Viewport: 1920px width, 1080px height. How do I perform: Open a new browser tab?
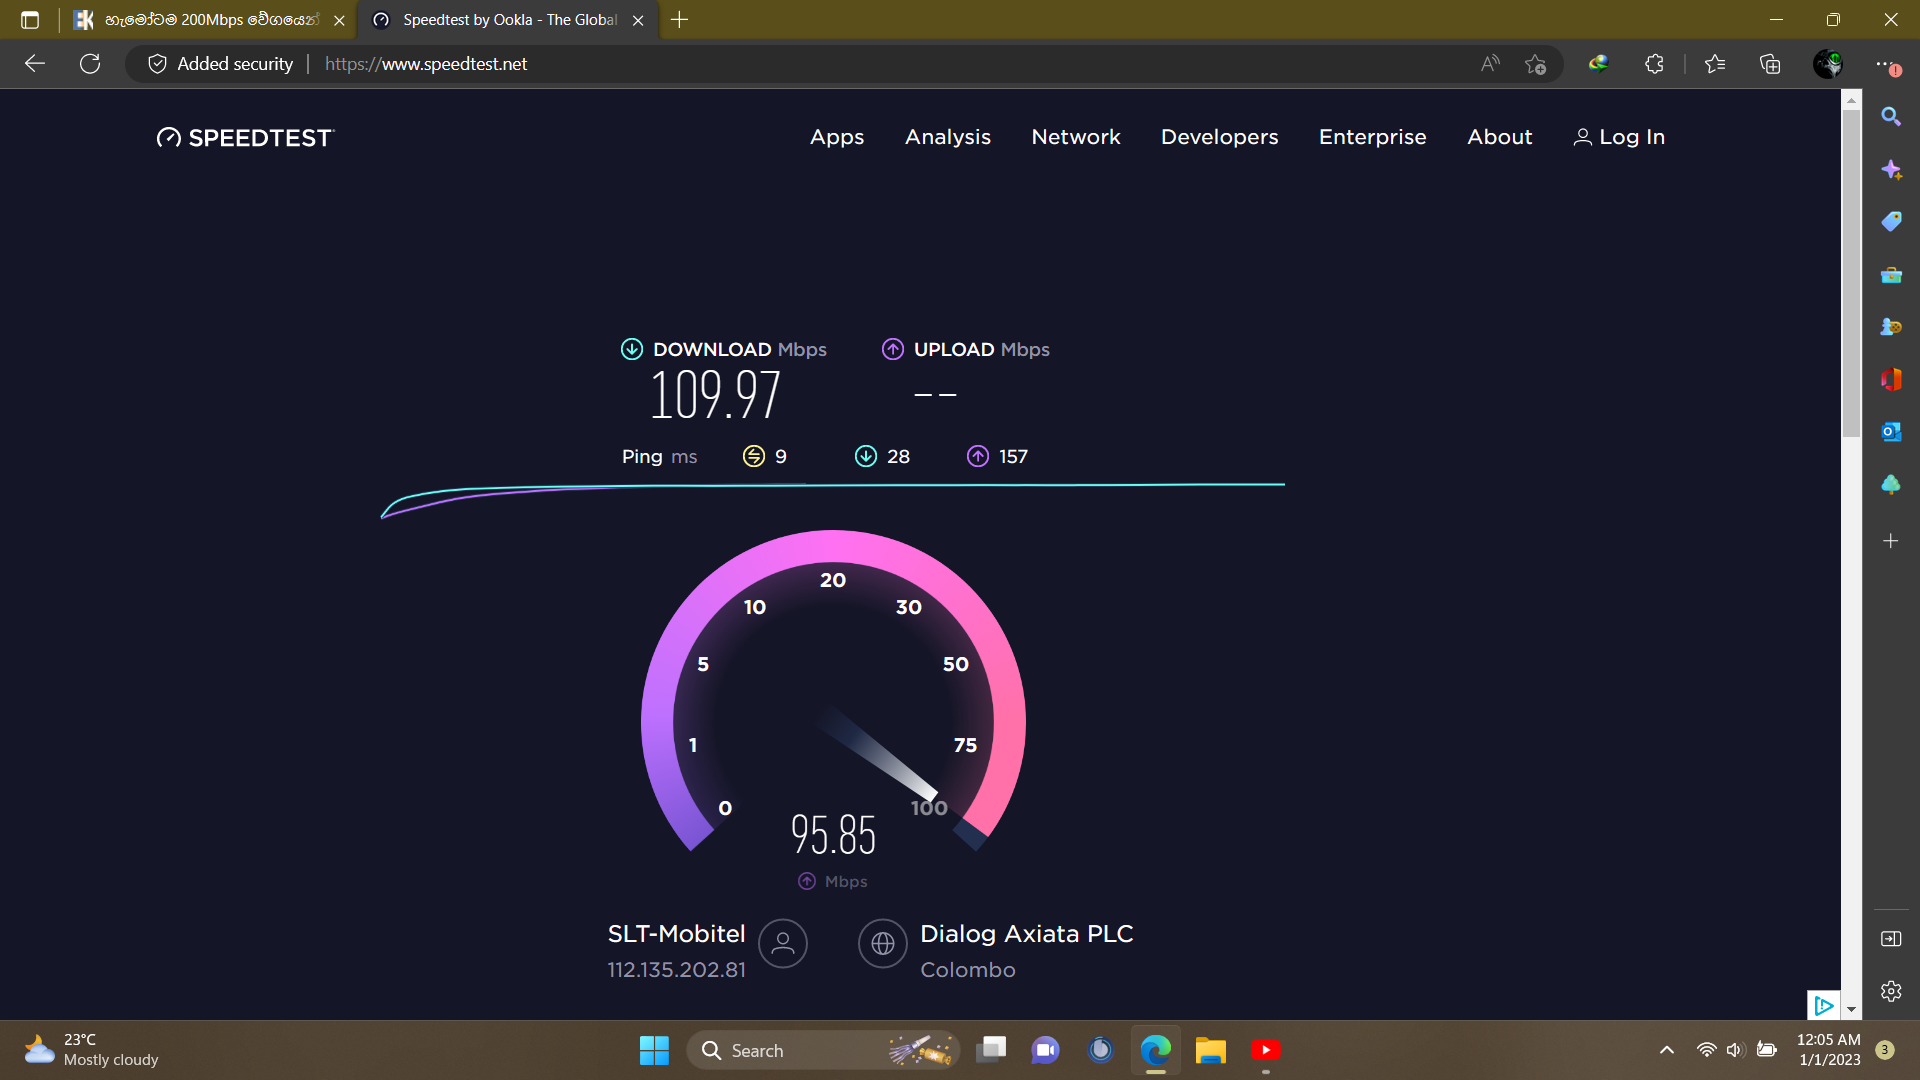(679, 20)
